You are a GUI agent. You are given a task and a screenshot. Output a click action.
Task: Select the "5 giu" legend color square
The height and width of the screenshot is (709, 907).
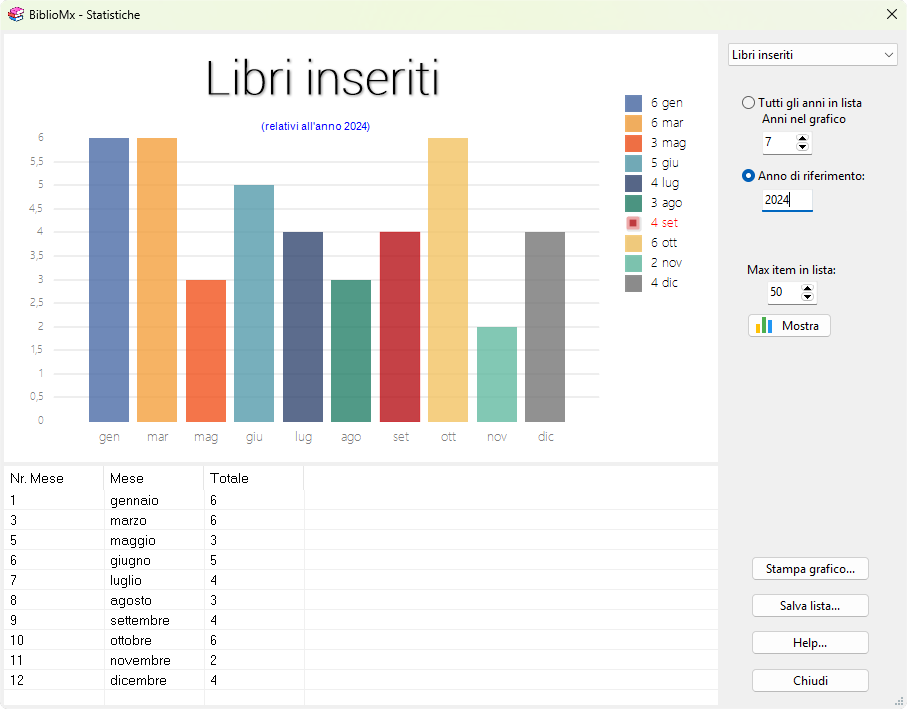pyautogui.click(x=634, y=163)
